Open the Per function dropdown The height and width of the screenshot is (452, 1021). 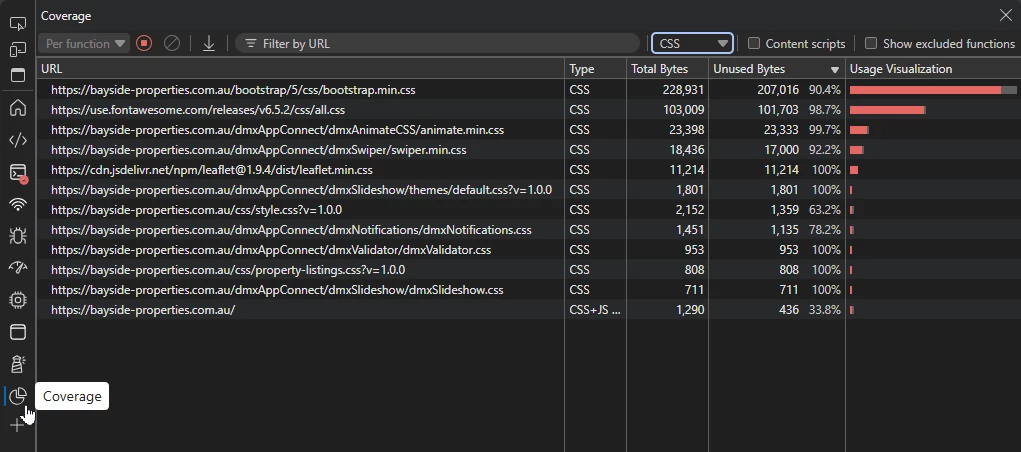[x=84, y=44]
